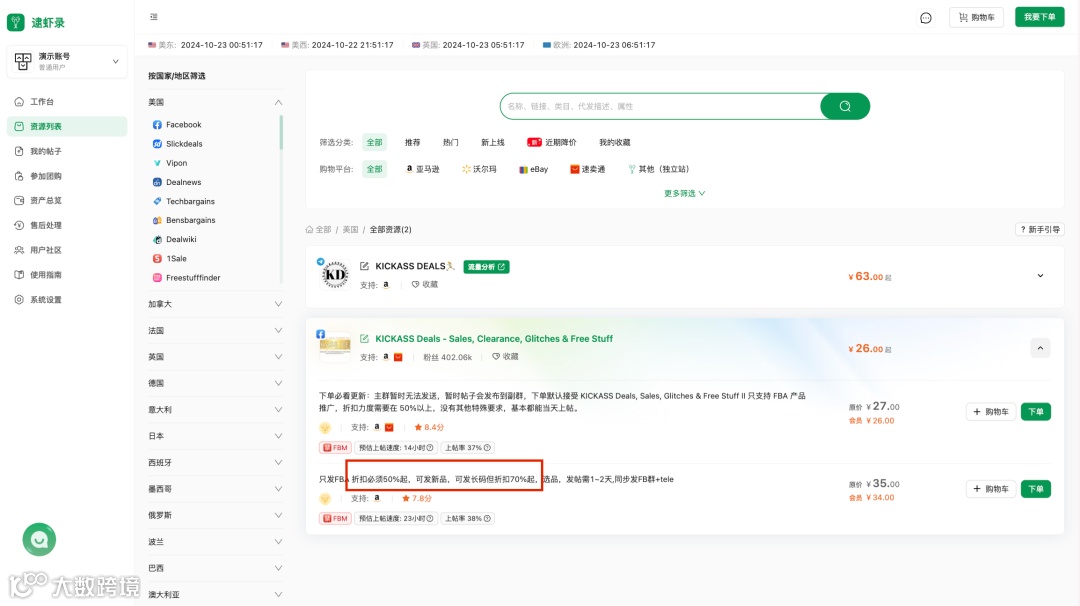Favorite KICKASS DEALS via 收藏 heart
1080x606 pixels.
pos(424,284)
